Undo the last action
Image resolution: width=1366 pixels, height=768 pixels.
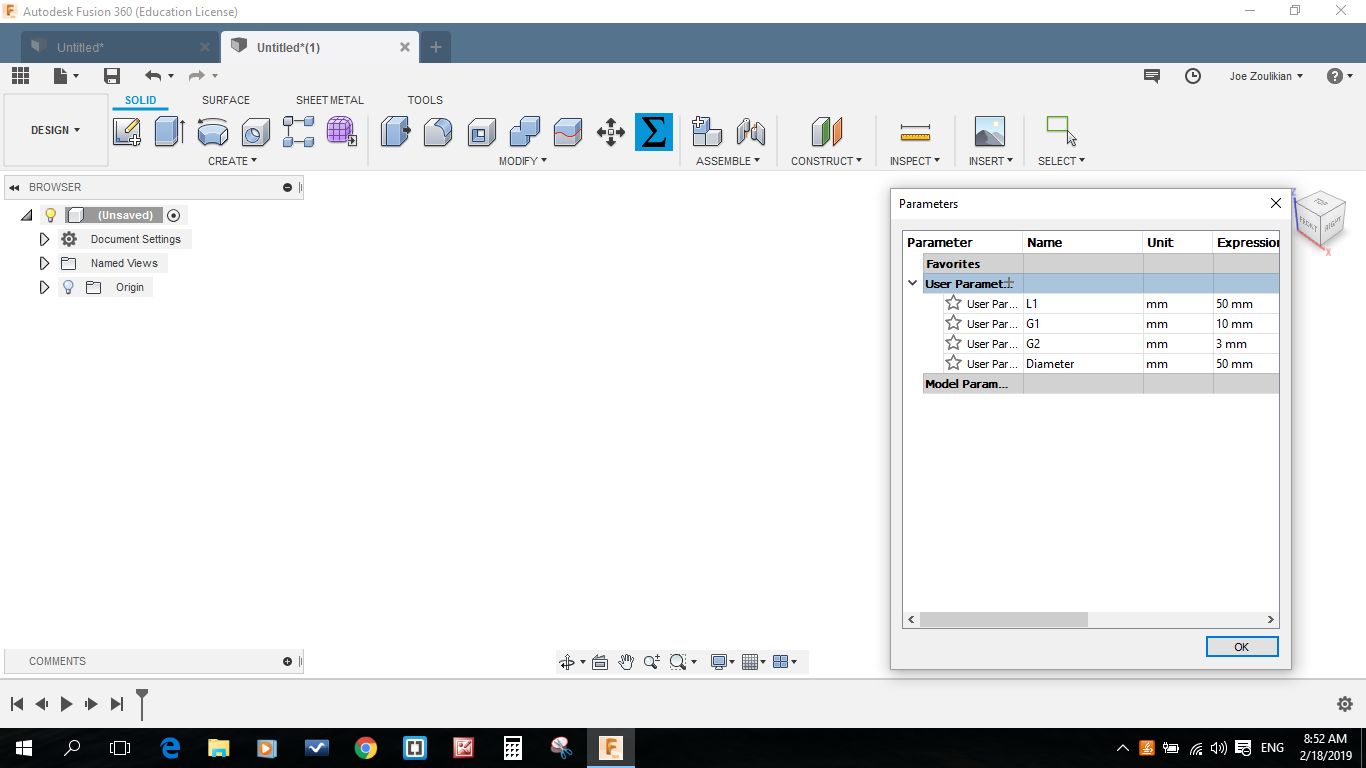(153, 76)
